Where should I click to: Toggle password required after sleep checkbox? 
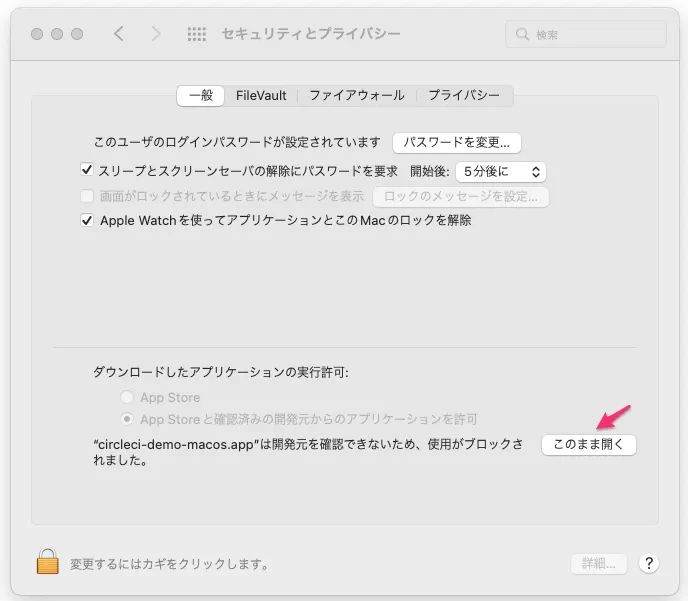(x=87, y=170)
